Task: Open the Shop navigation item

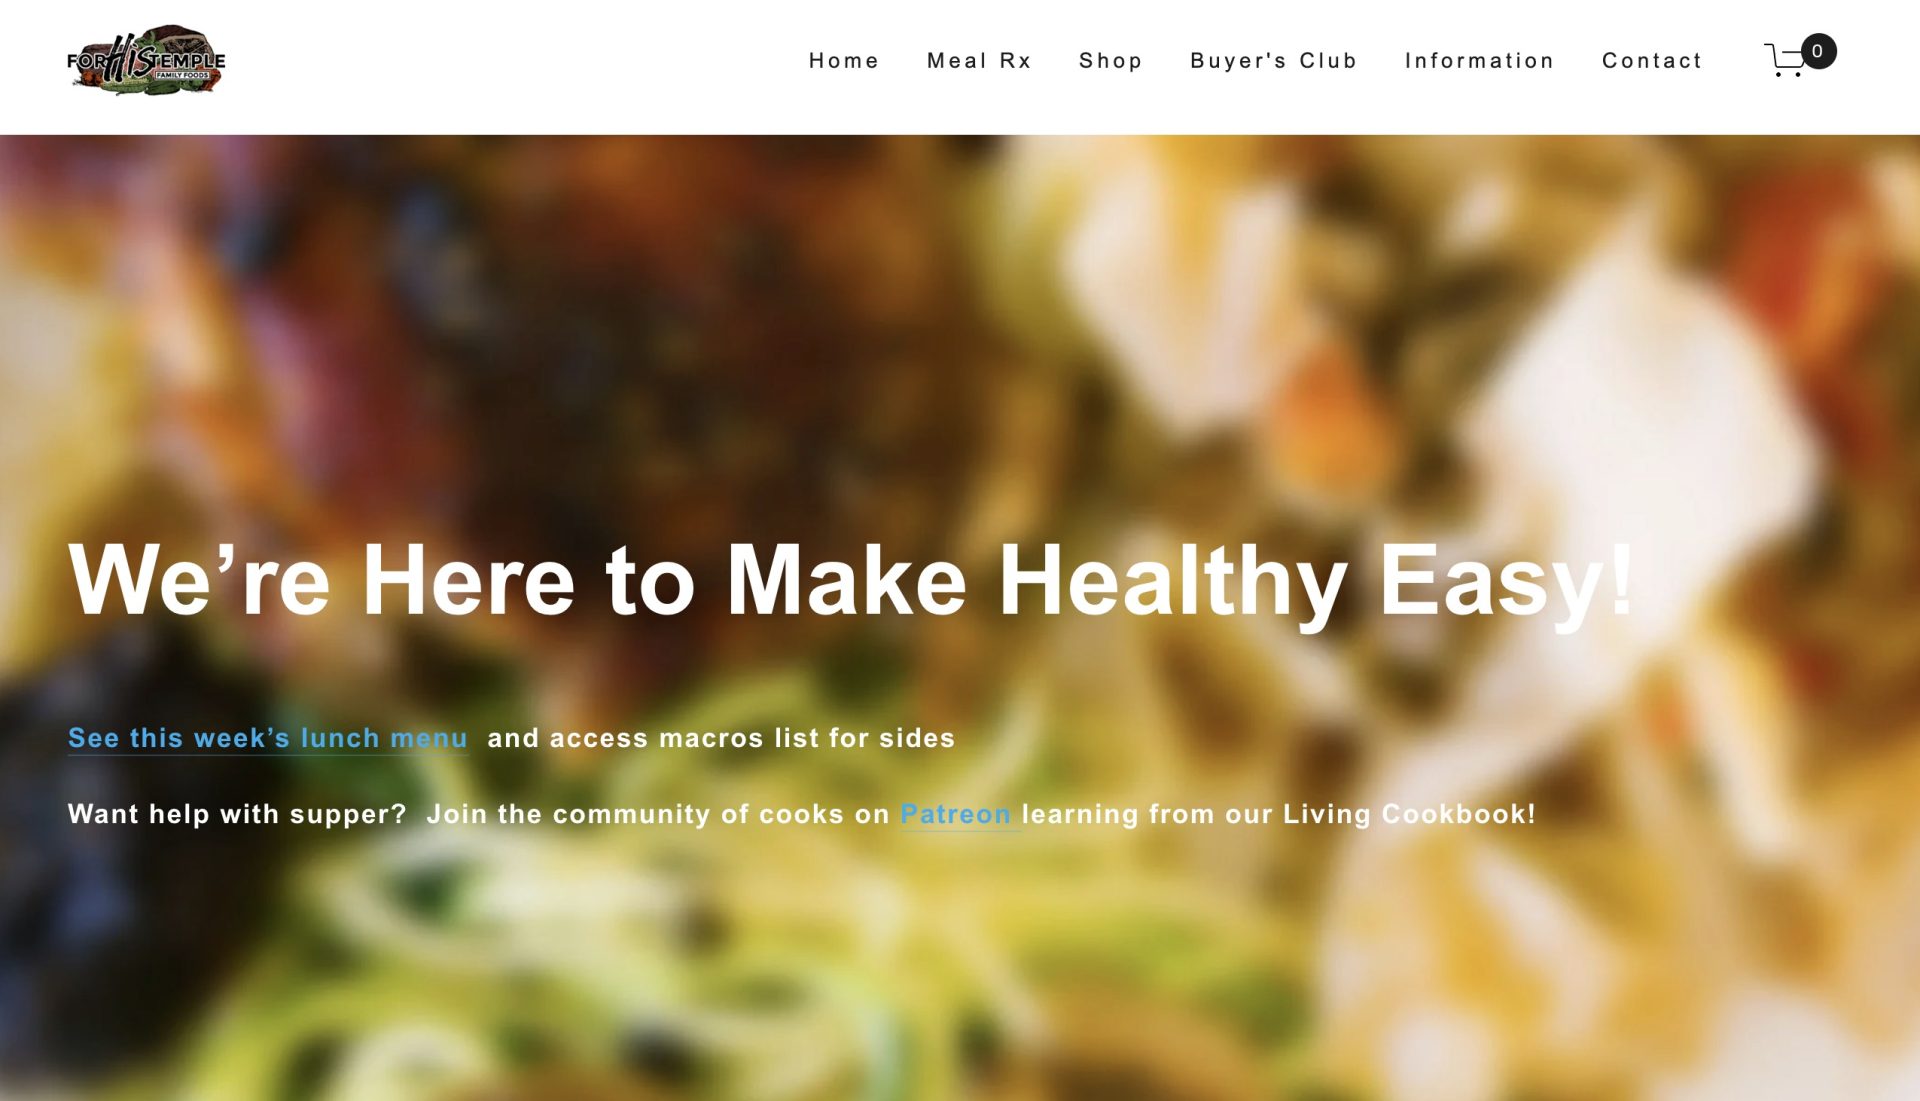Action: point(1110,61)
